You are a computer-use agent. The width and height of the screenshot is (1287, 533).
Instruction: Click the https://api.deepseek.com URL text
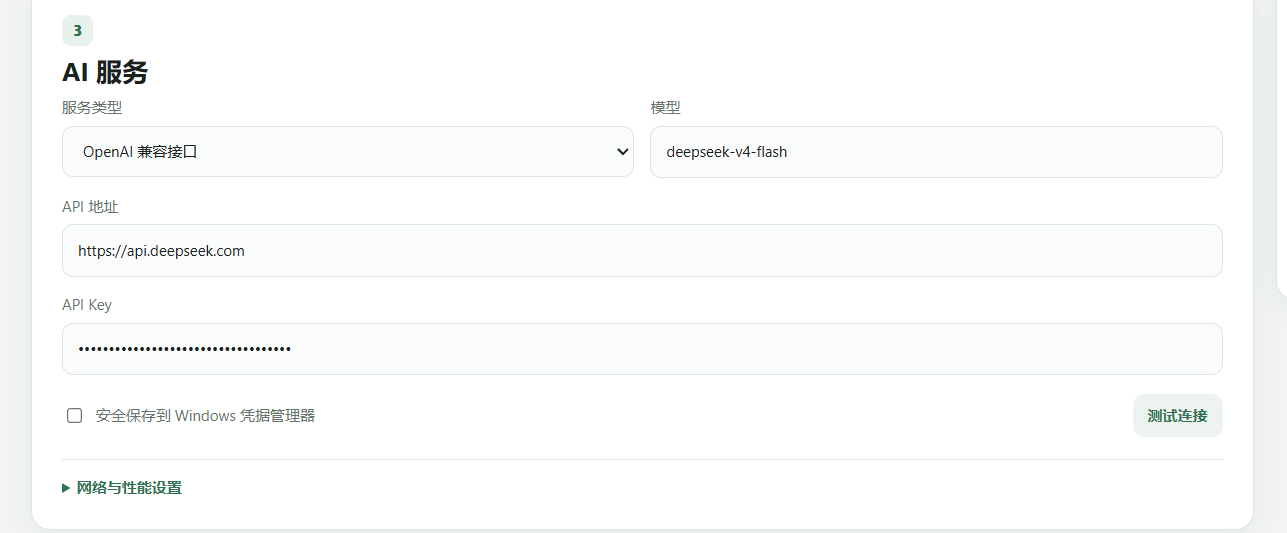[161, 251]
